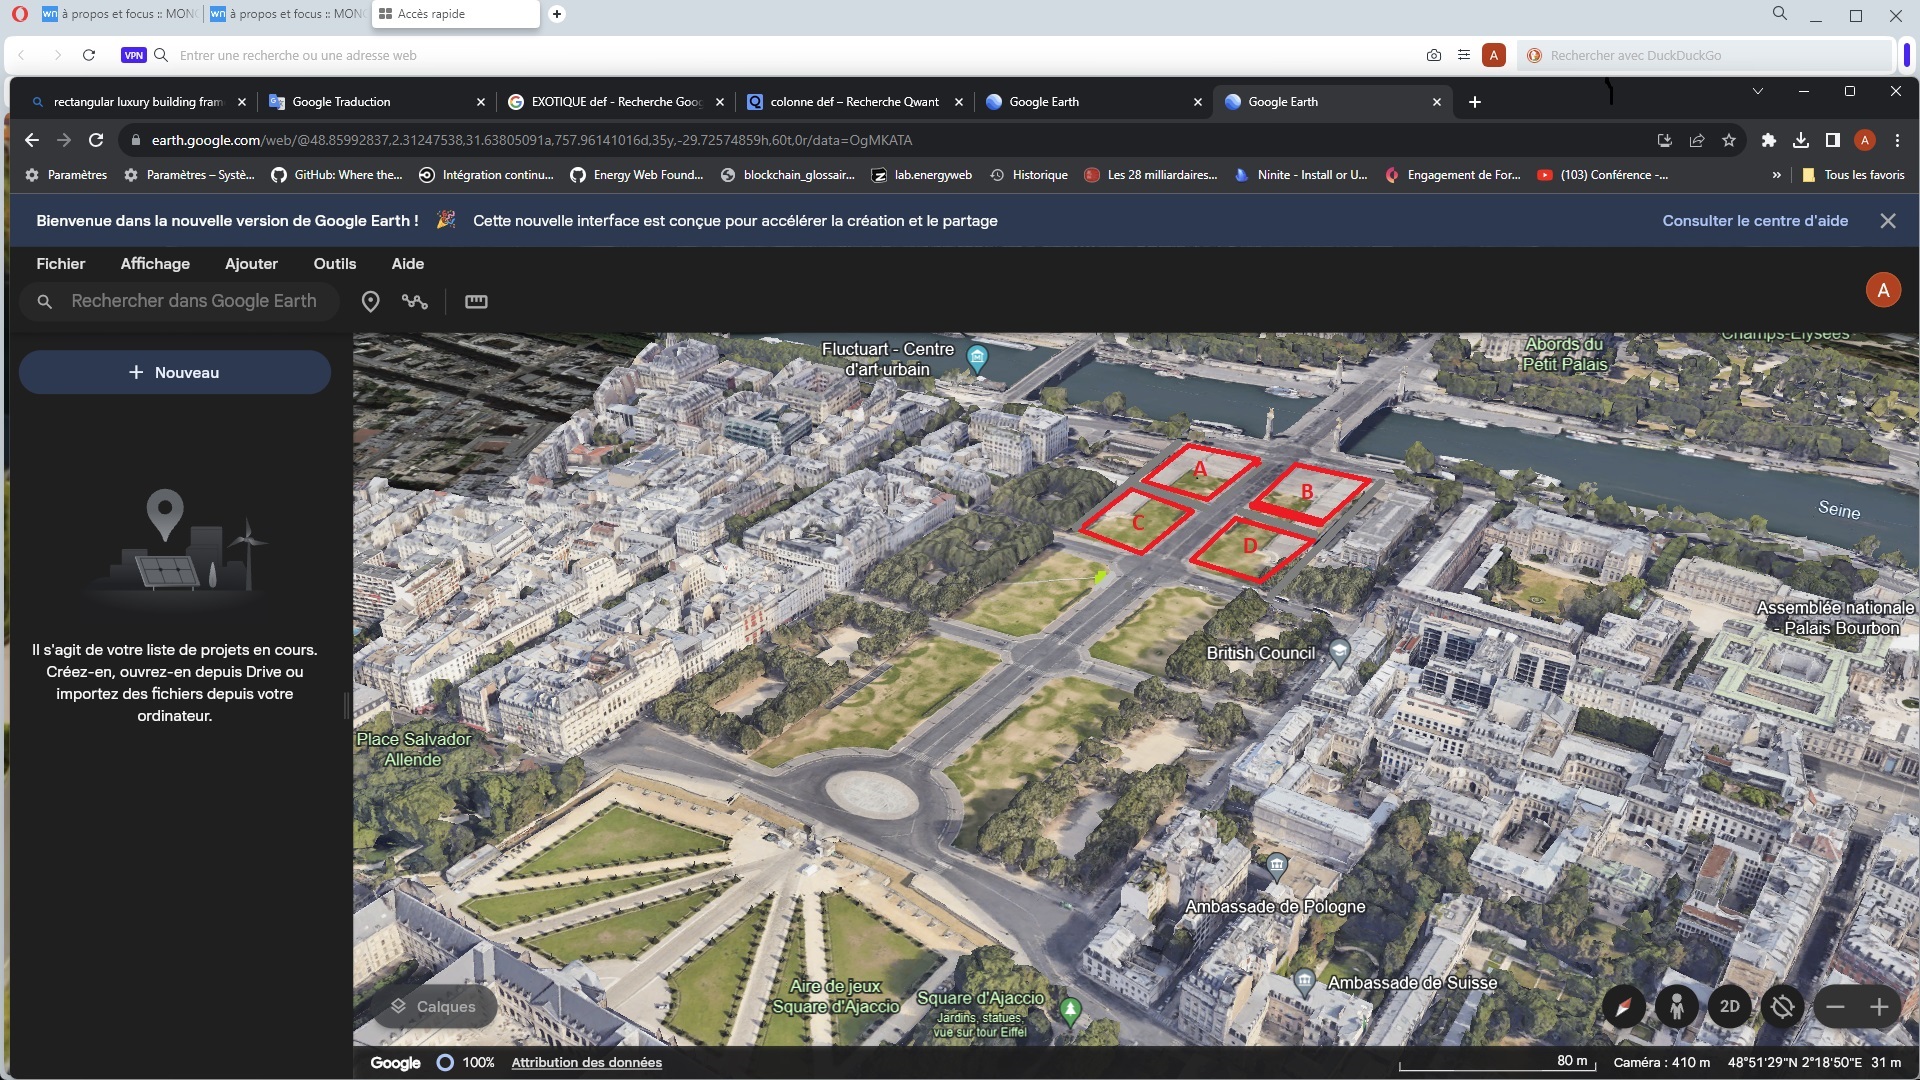Open the Paramètres bookmark

tap(66, 175)
